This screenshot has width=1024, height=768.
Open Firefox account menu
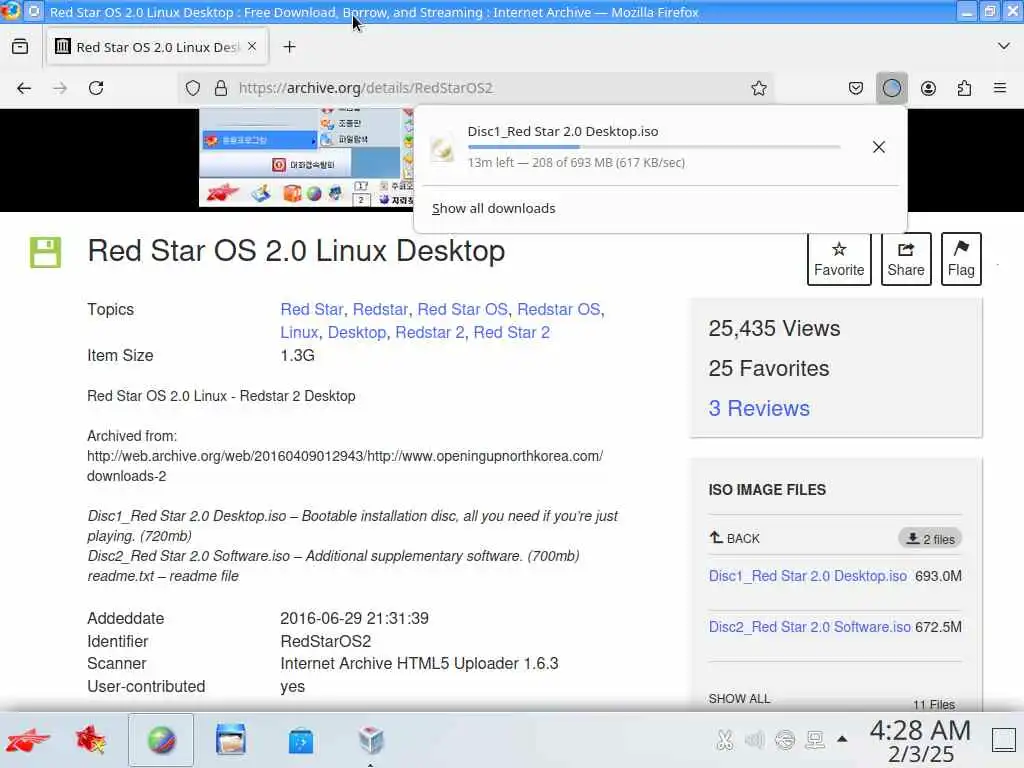928,88
